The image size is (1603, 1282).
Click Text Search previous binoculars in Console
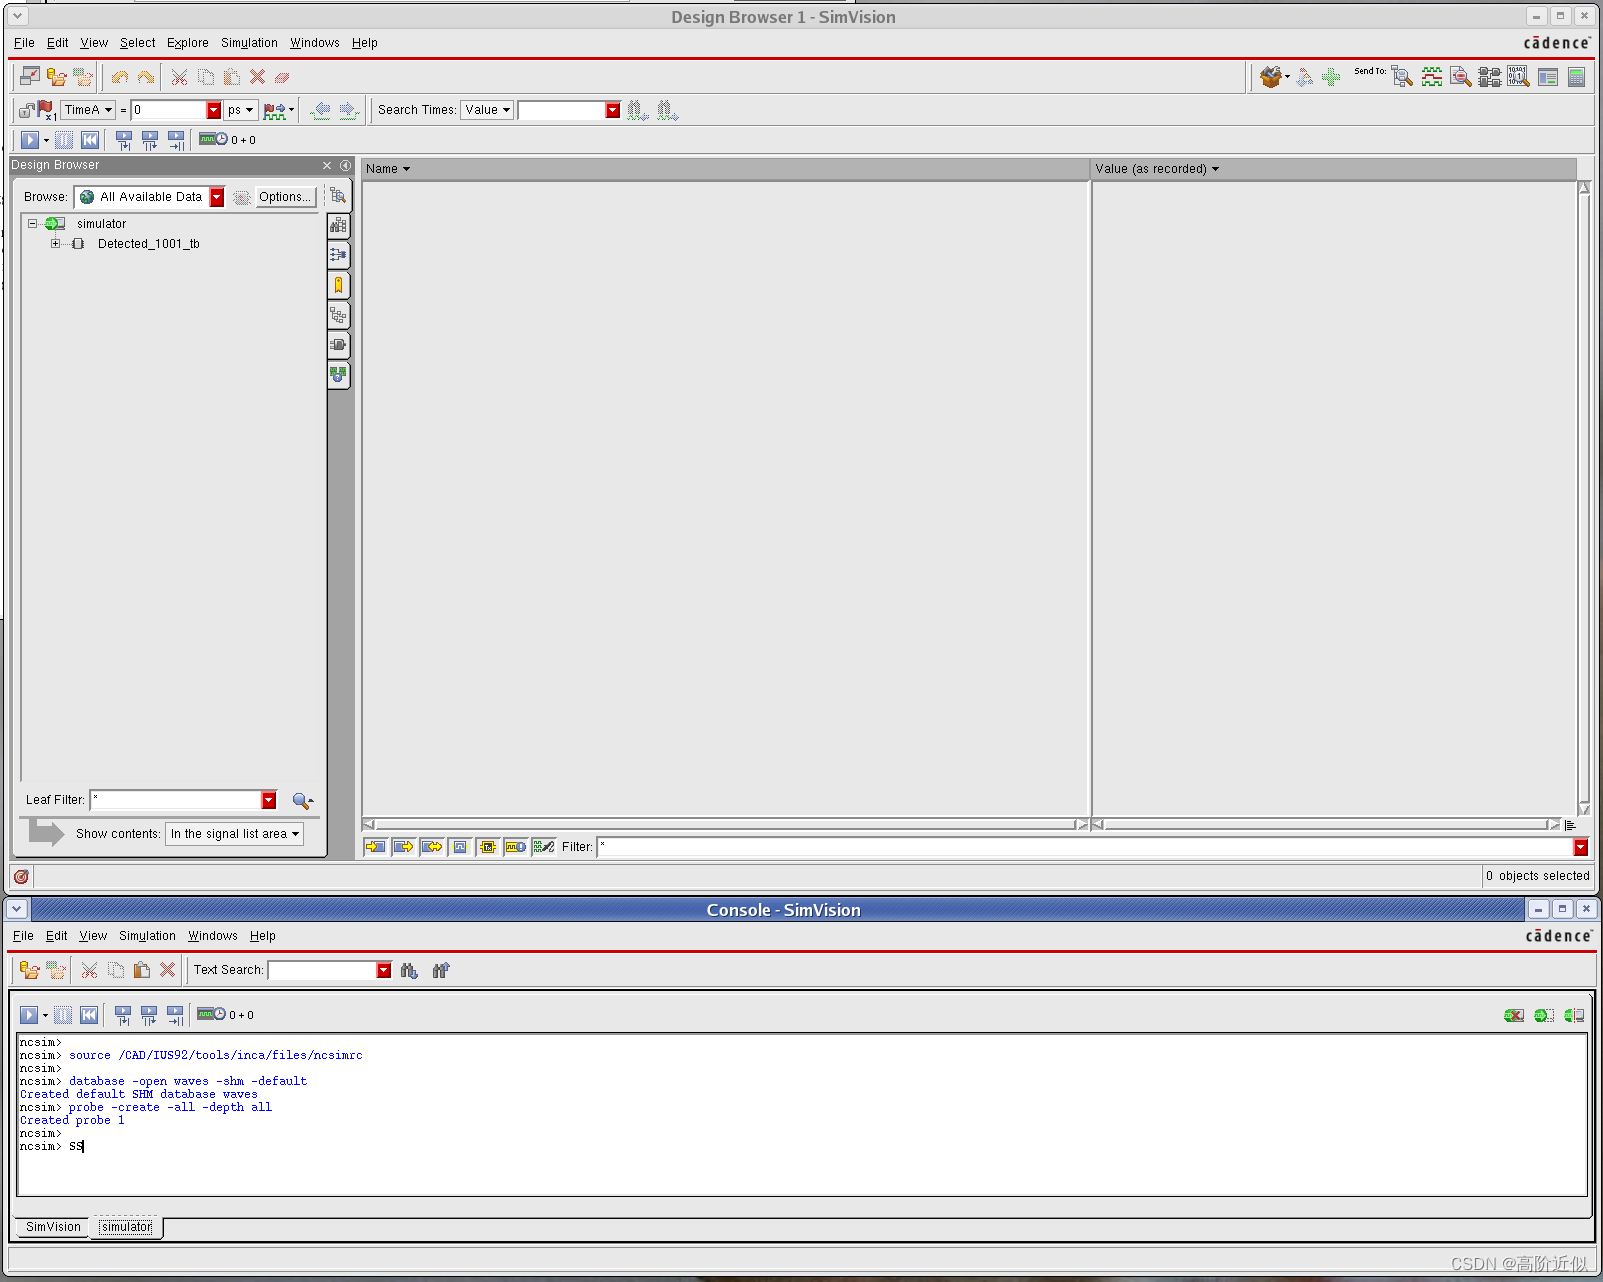pos(441,970)
